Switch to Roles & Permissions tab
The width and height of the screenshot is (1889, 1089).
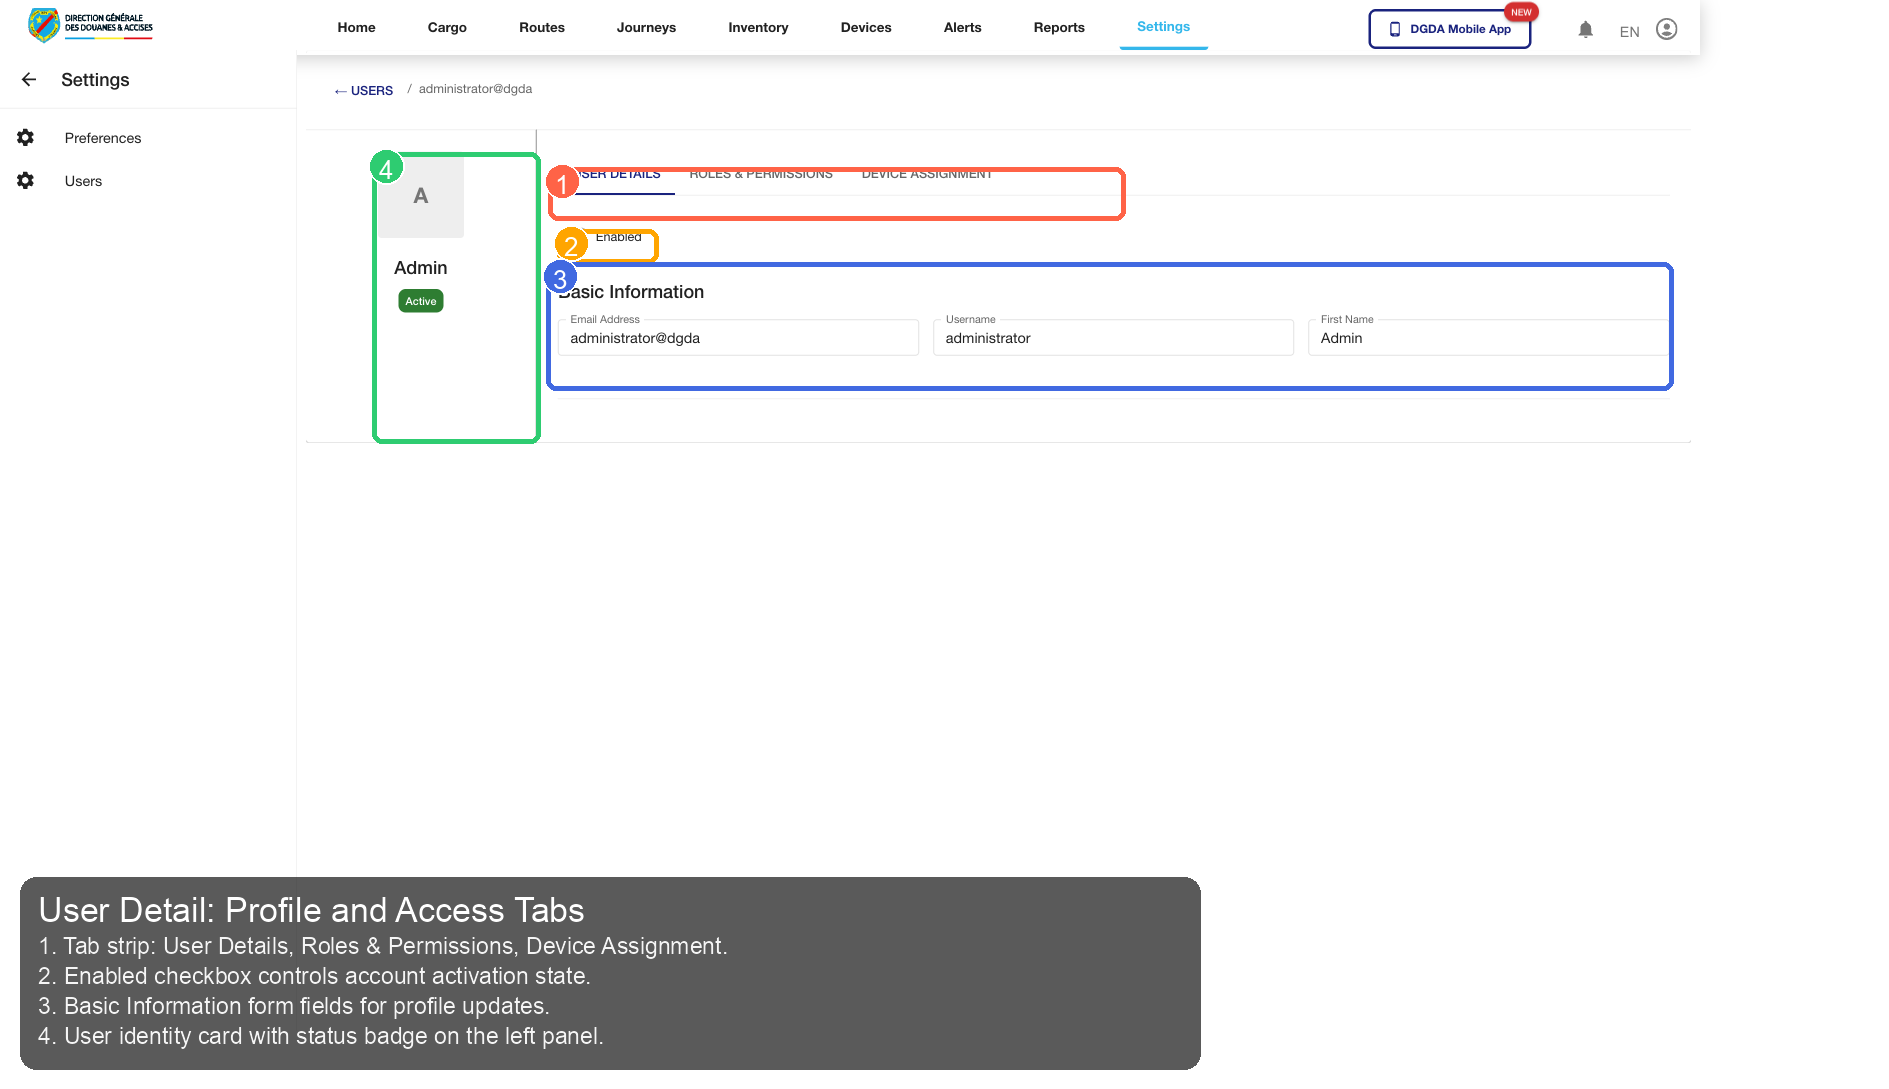coord(761,173)
